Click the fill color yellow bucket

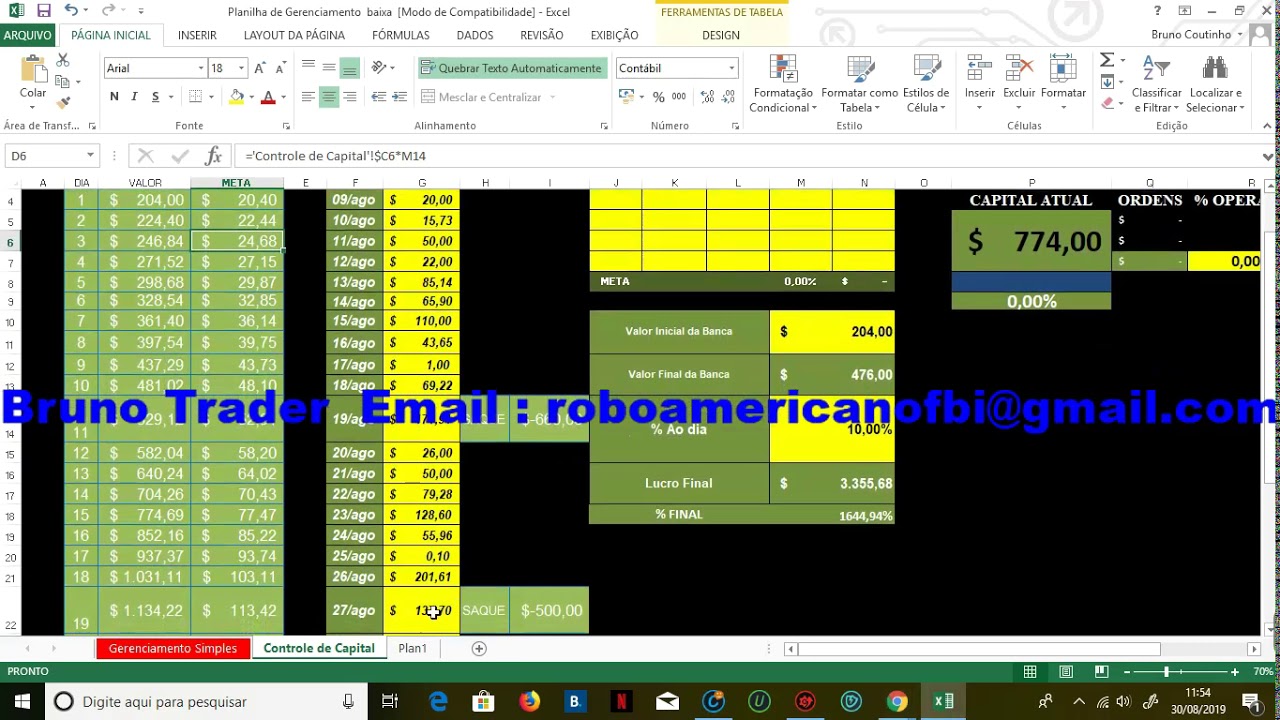click(x=236, y=97)
